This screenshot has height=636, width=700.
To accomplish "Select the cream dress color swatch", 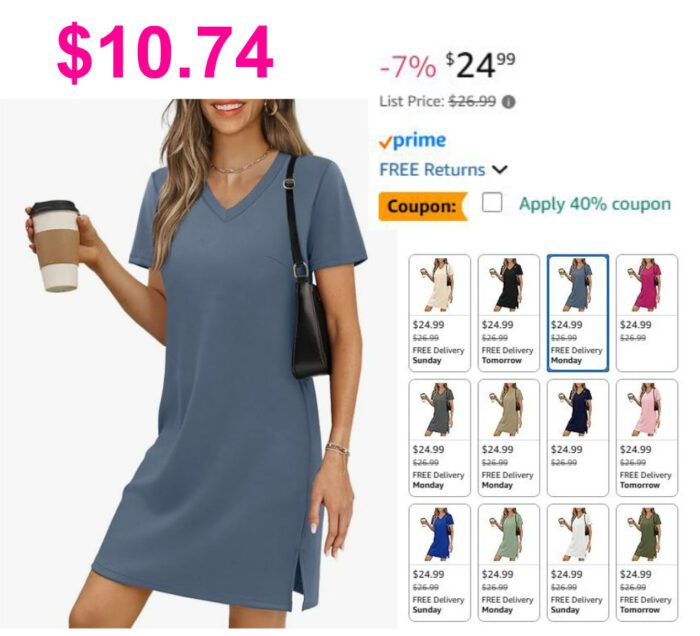I will [x=440, y=313].
